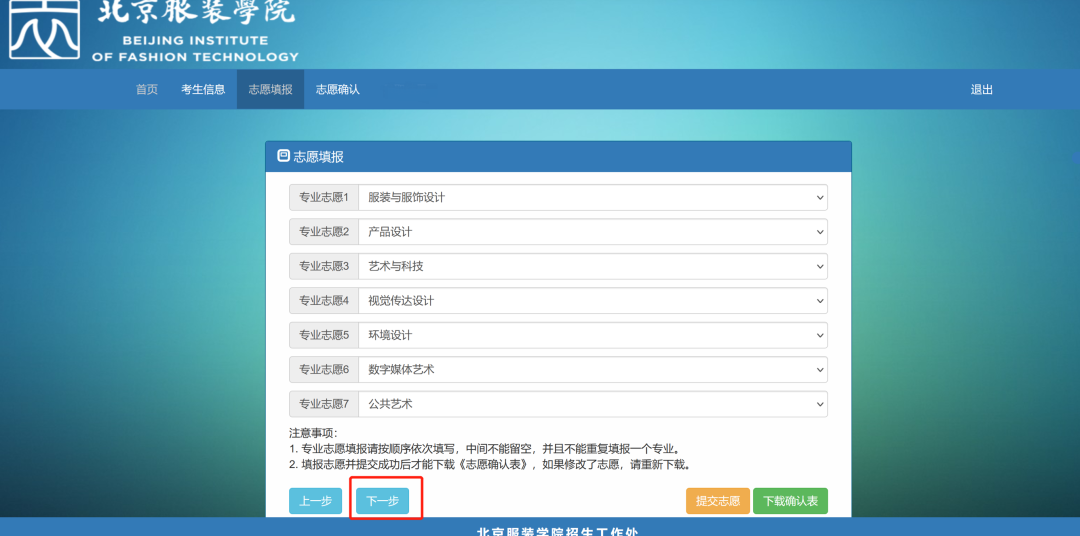Expand the 专业志愿2 dropdown (产品设计)
Viewport: 1080px width, 536px height.
pos(592,232)
